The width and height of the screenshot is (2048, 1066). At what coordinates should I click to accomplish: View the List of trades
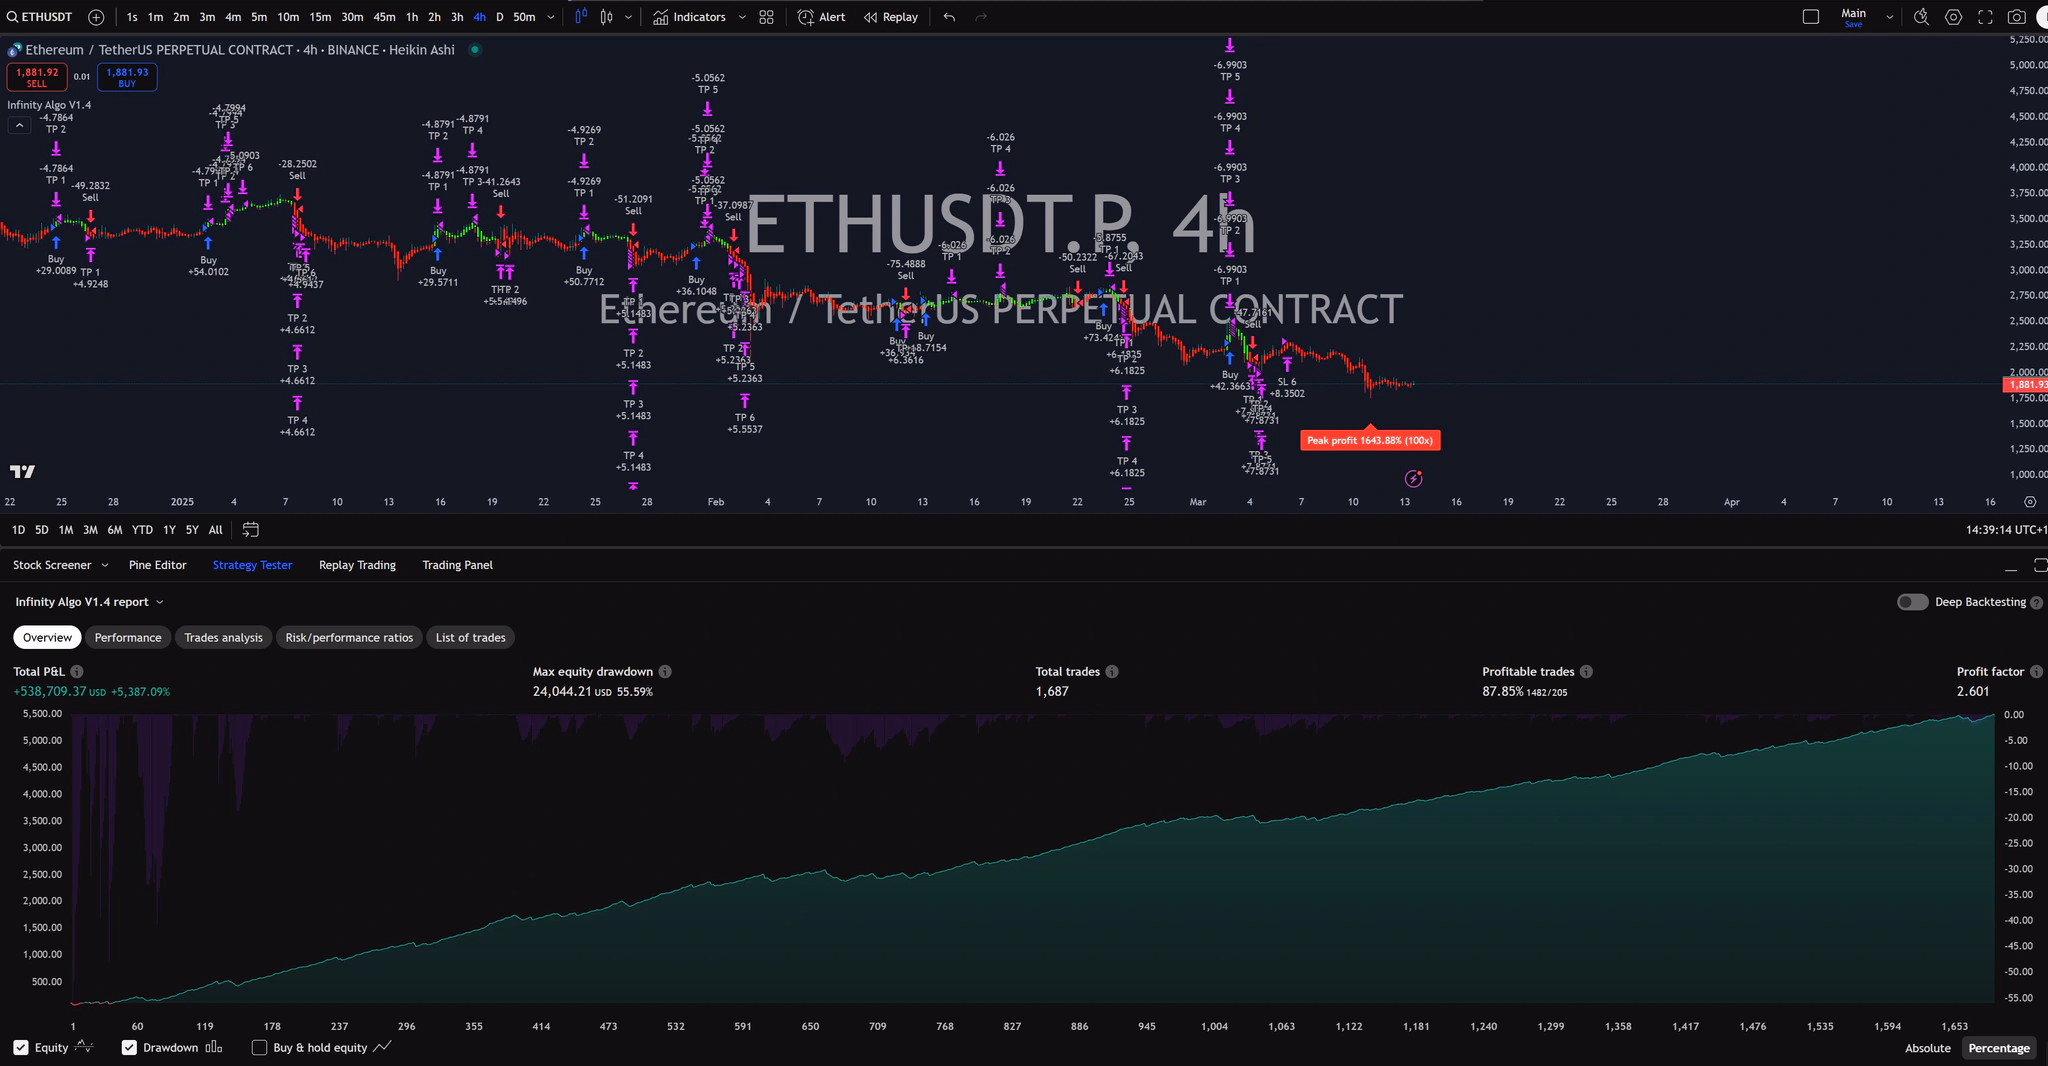pyautogui.click(x=470, y=637)
